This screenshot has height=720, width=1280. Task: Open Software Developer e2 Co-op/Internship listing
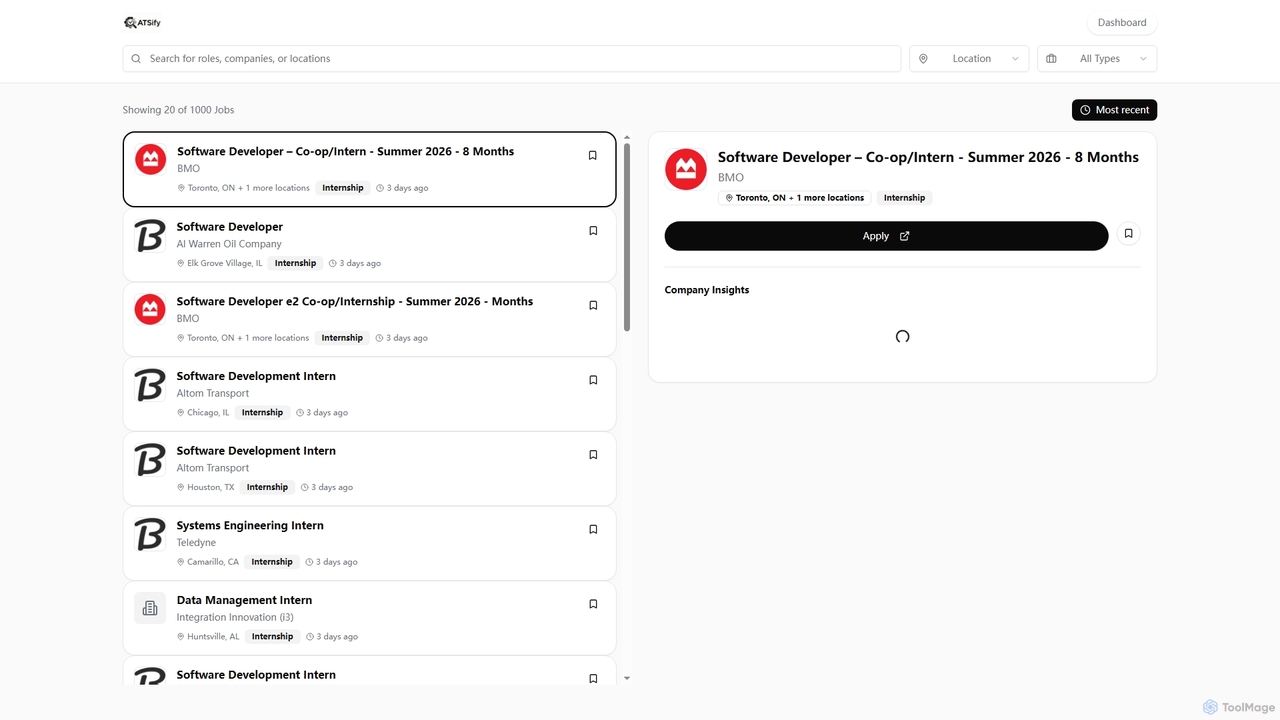pyautogui.click(x=370, y=319)
